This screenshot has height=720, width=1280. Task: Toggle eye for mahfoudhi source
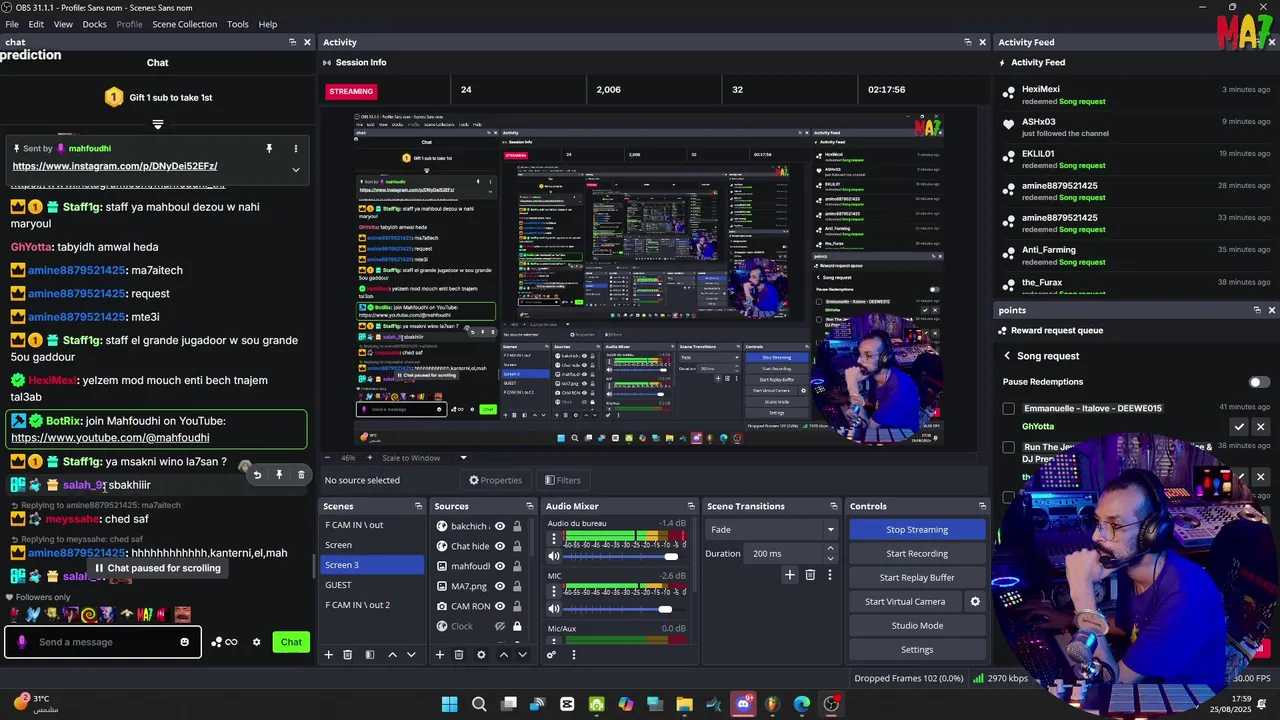click(500, 566)
